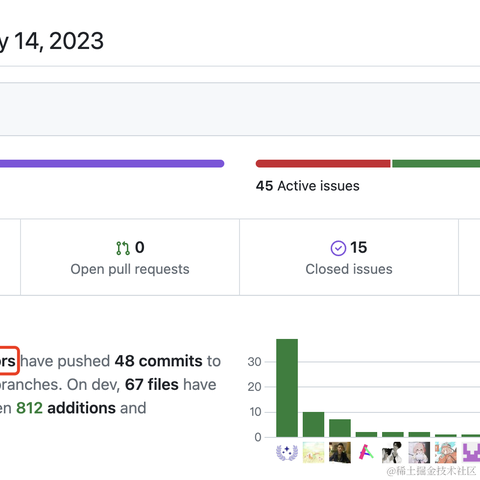
Task: Click the 67 files text
Action: coord(152,385)
